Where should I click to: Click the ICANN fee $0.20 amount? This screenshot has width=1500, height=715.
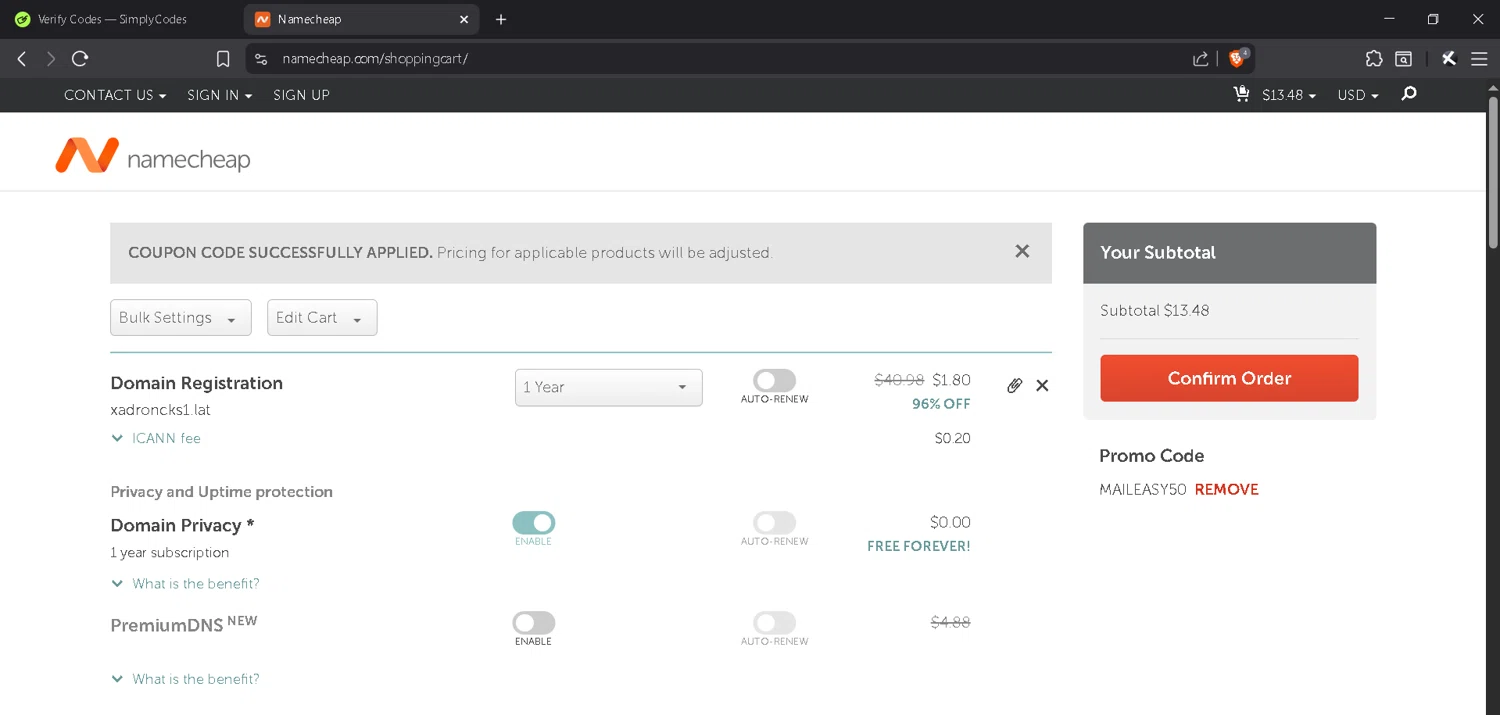952,438
